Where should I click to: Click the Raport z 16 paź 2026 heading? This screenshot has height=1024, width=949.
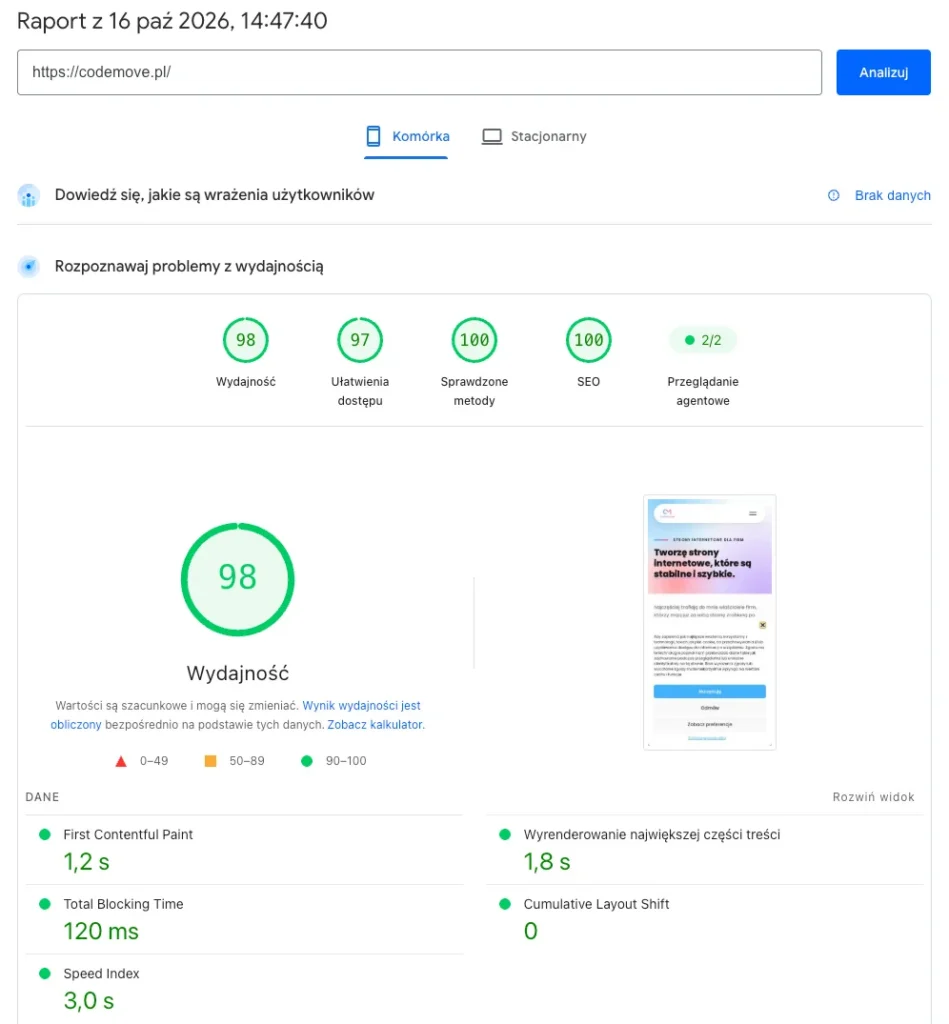(x=172, y=21)
